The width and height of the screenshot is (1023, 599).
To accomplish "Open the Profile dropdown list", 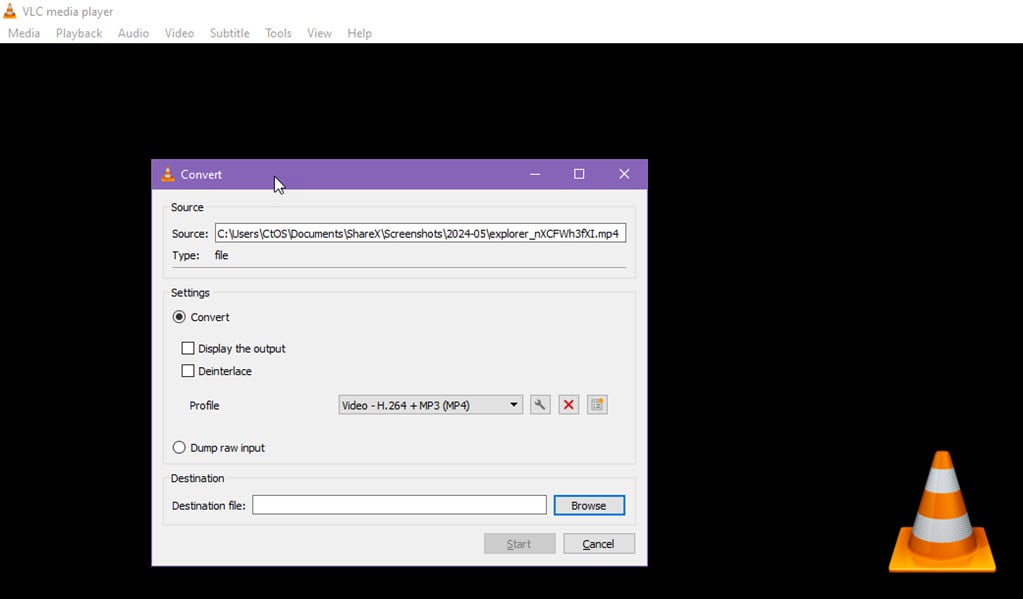I will 431,405.
